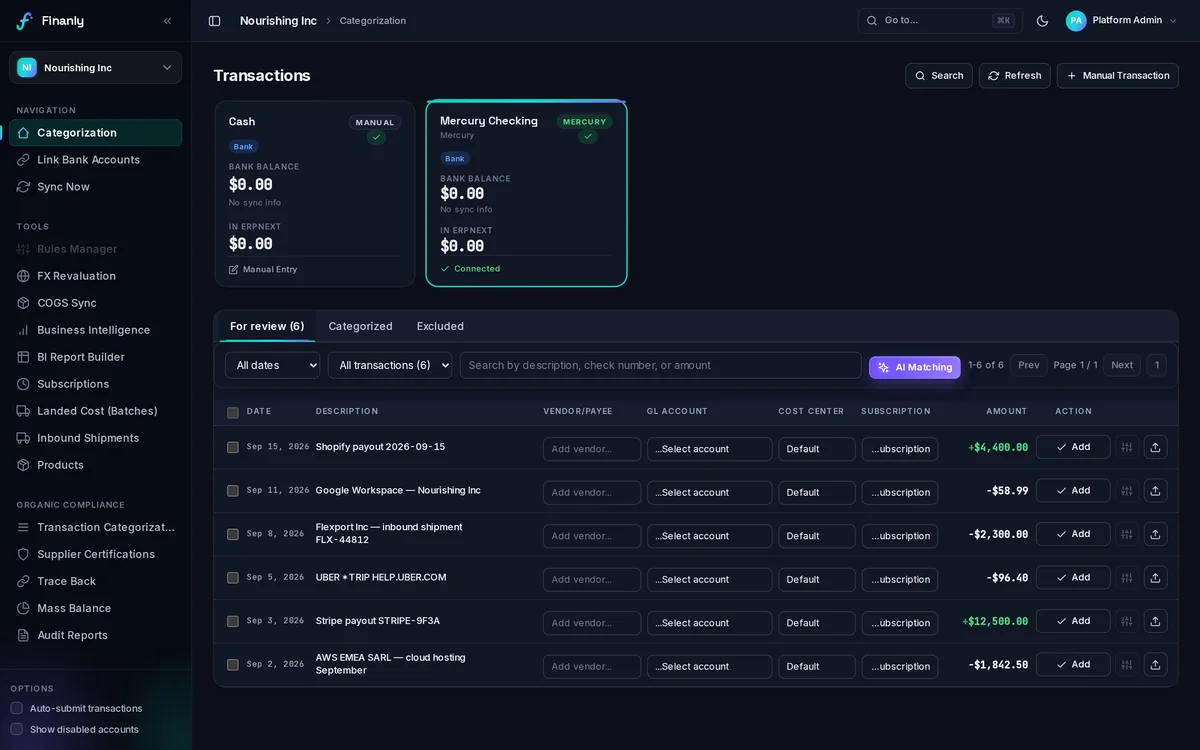This screenshot has width=1200, height=750.
Task: Switch to Categorized tab
Action: click(360, 326)
